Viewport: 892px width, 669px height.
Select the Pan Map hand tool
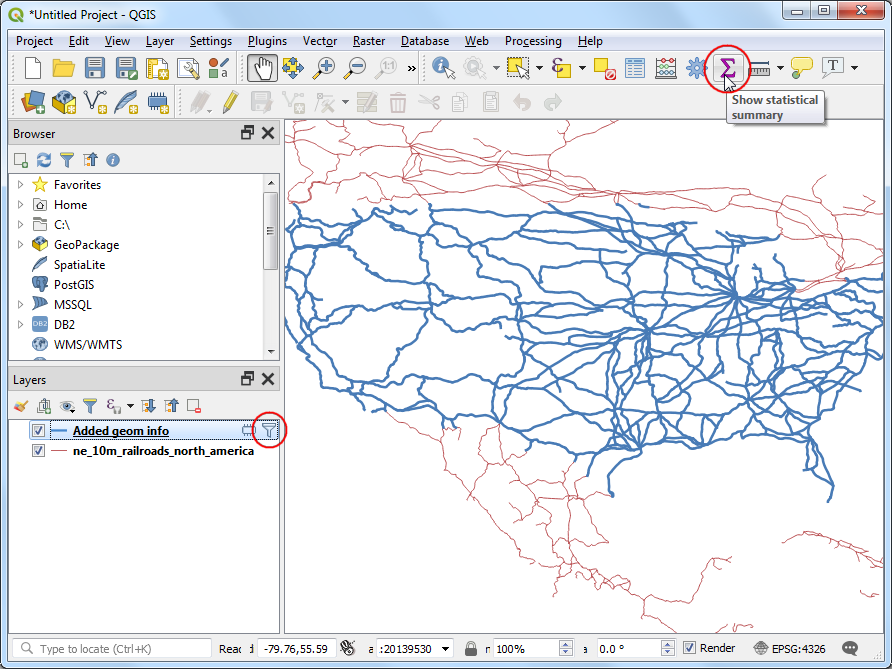click(262, 68)
